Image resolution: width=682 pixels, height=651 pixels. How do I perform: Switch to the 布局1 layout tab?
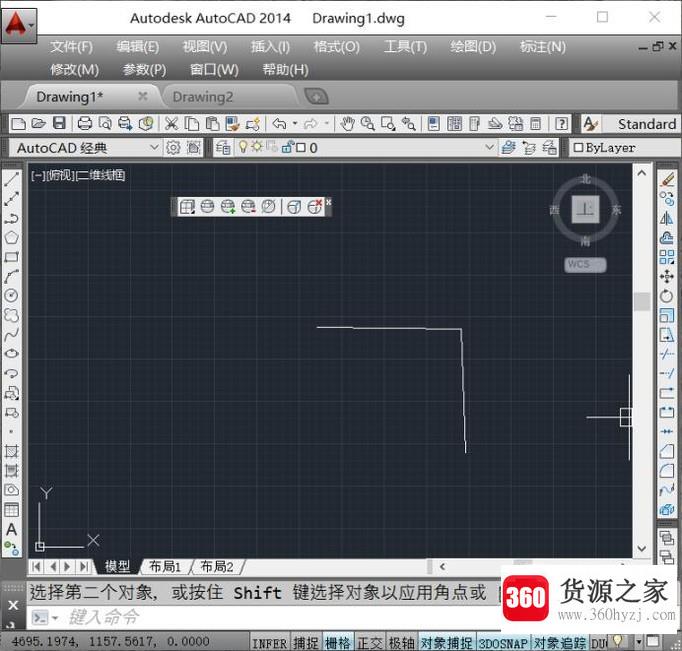(165, 566)
